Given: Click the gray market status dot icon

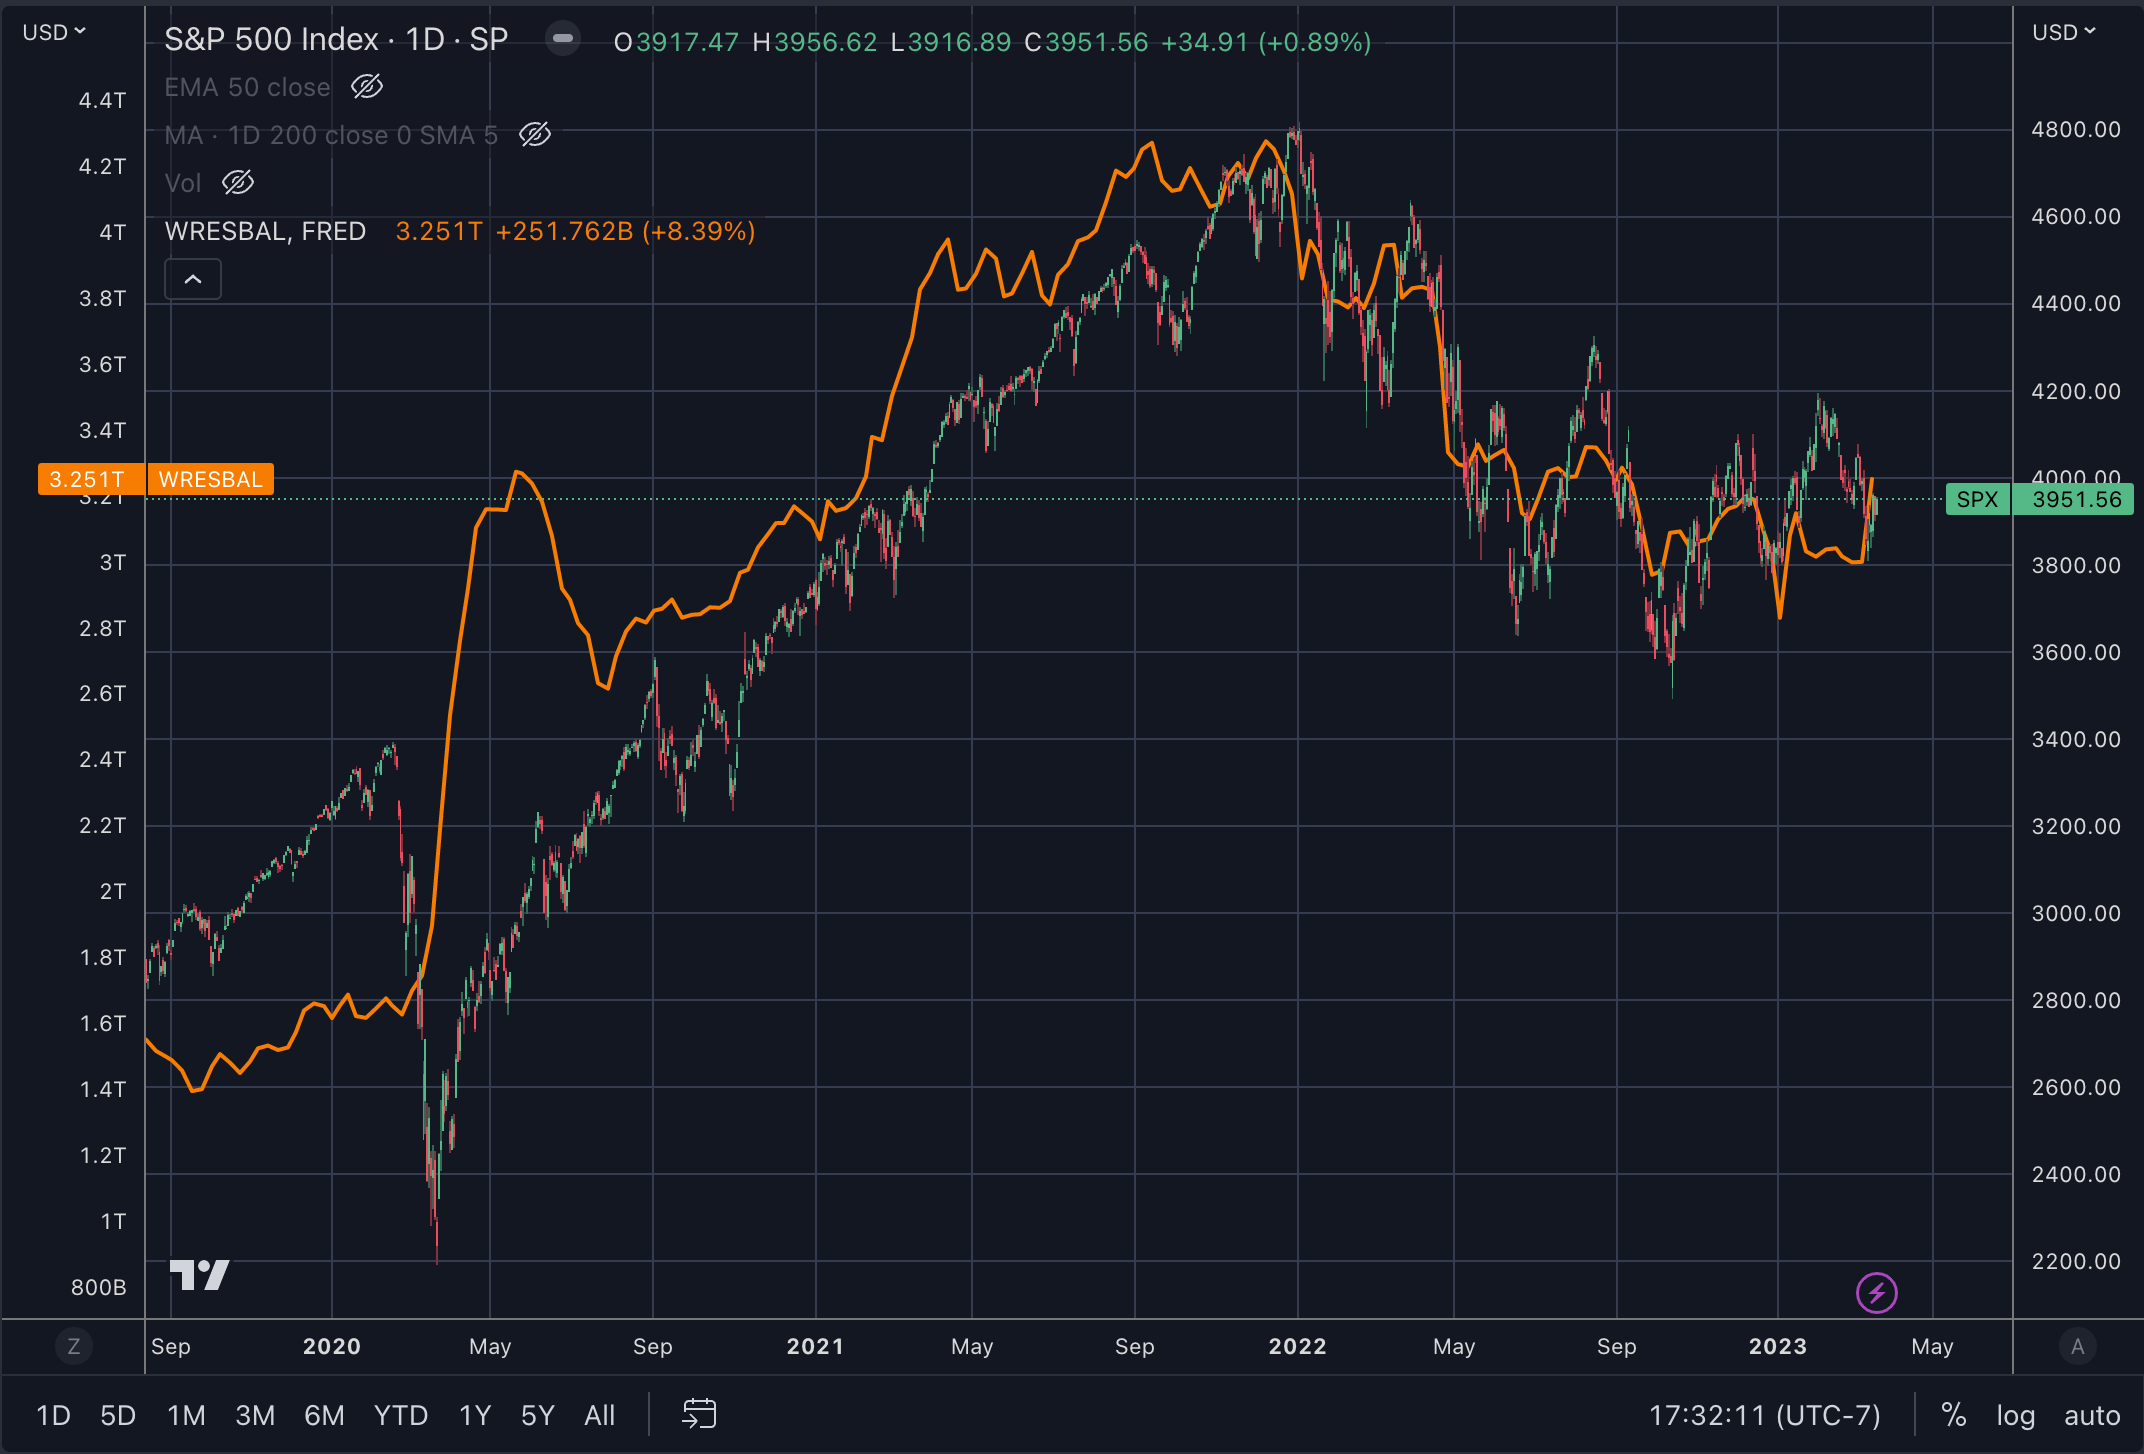Looking at the screenshot, I should 563,39.
